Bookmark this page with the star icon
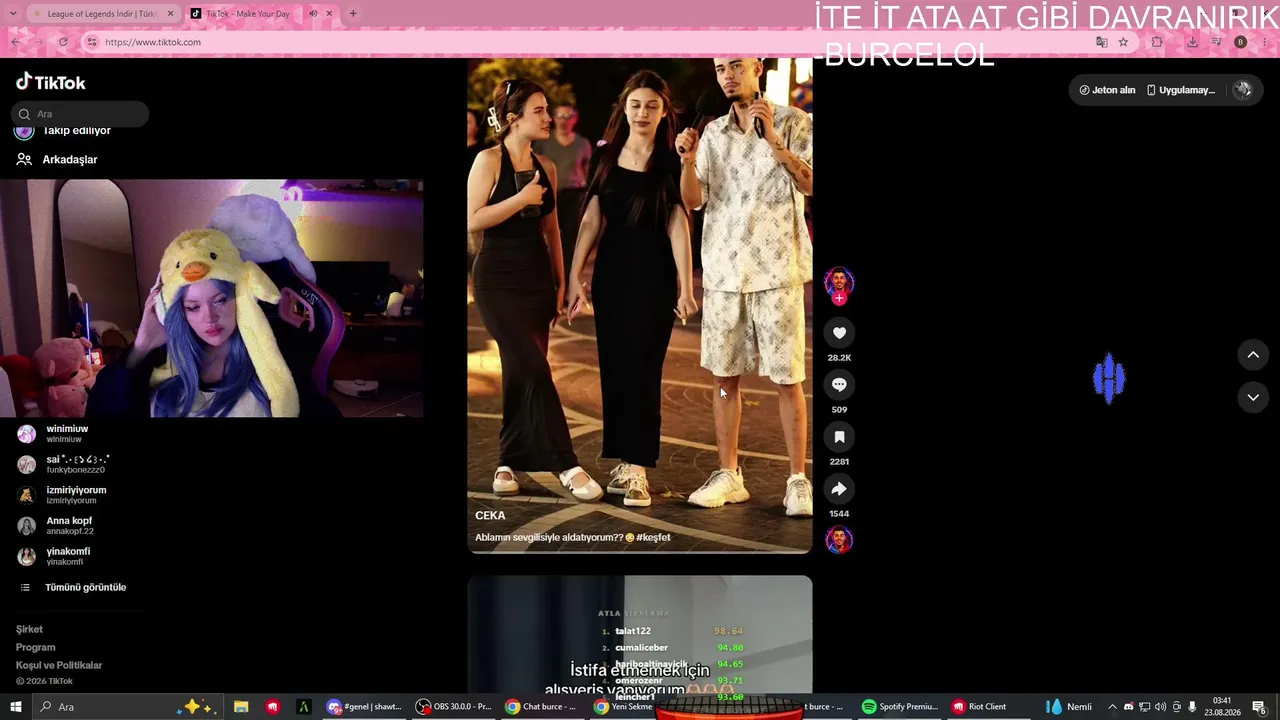 (x=1124, y=42)
